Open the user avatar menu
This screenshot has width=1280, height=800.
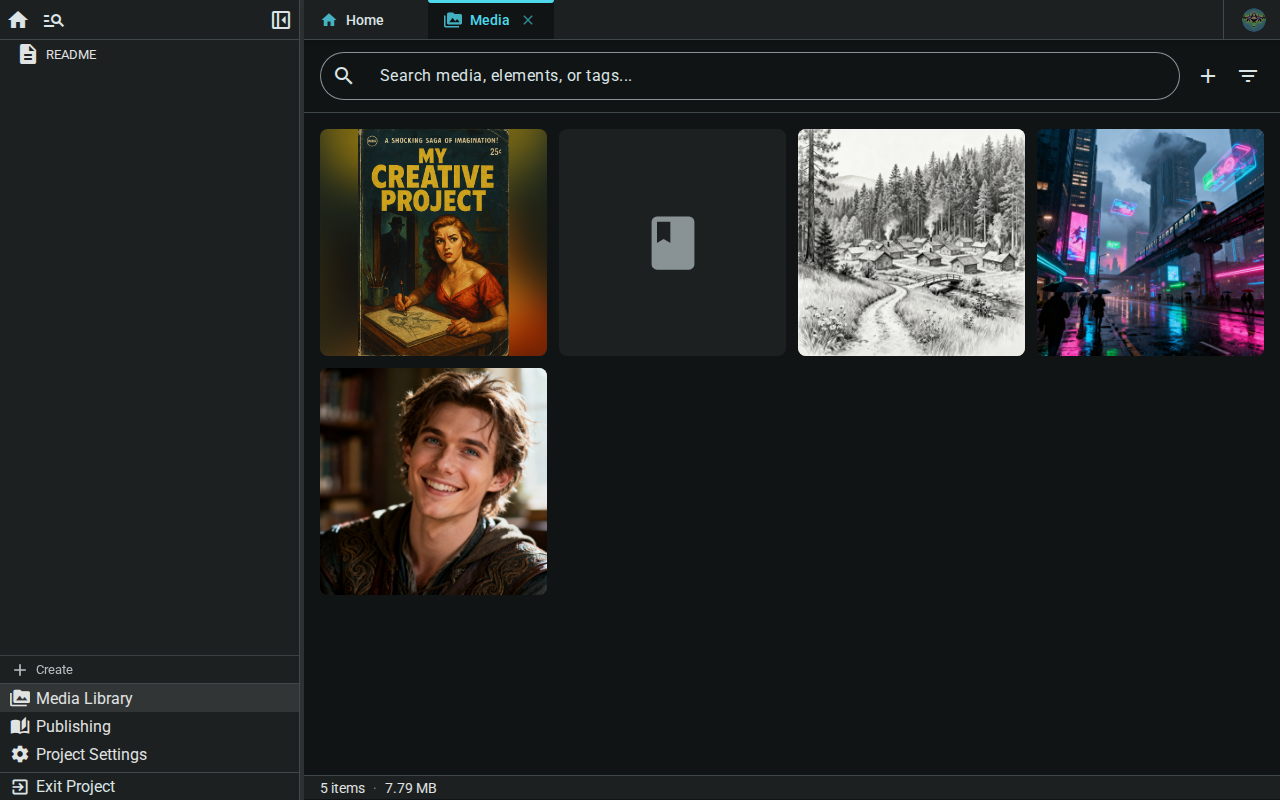click(x=1254, y=20)
